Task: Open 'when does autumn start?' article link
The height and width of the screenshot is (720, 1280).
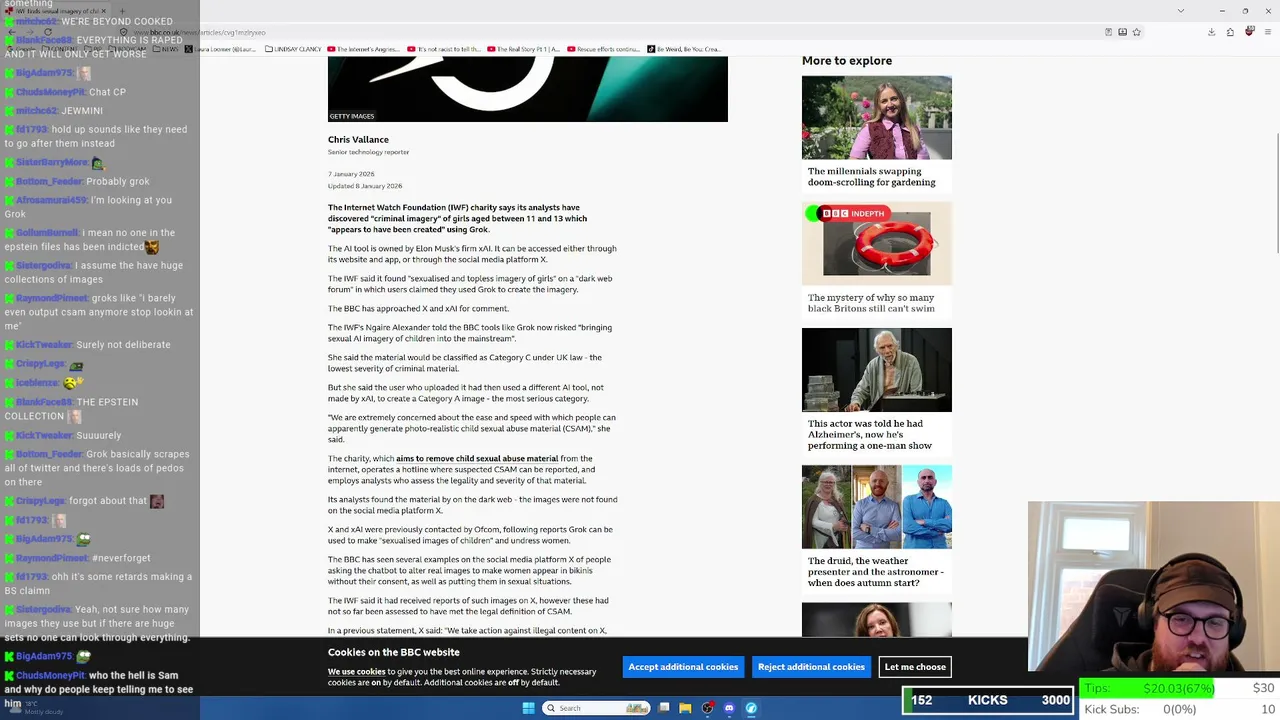Action: pyautogui.click(x=876, y=572)
